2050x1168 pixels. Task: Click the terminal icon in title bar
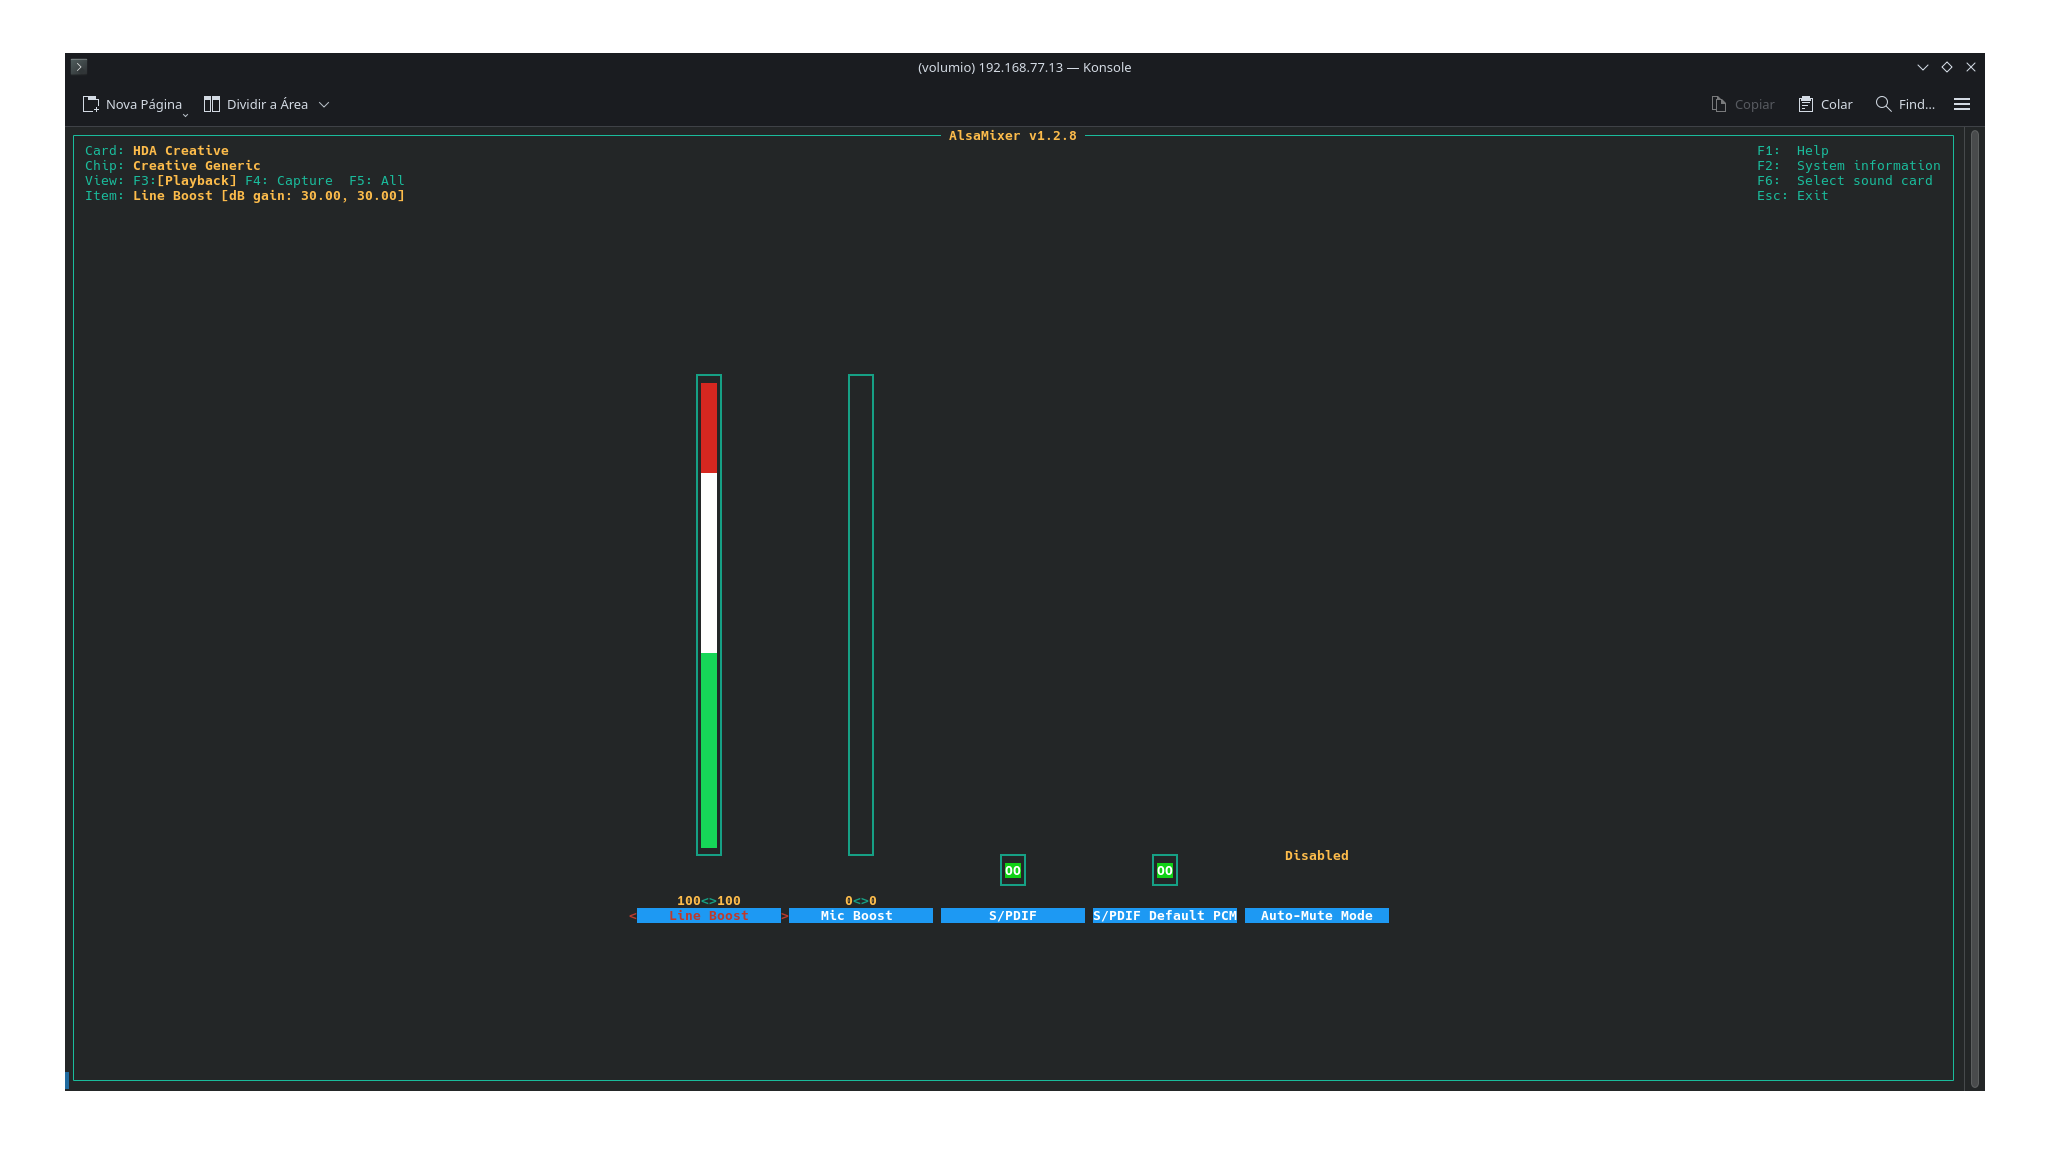tap(79, 67)
